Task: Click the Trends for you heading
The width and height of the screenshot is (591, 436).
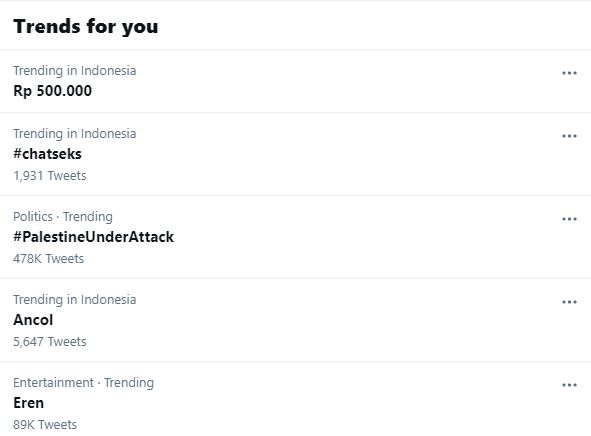Action: tap(86, 26)
